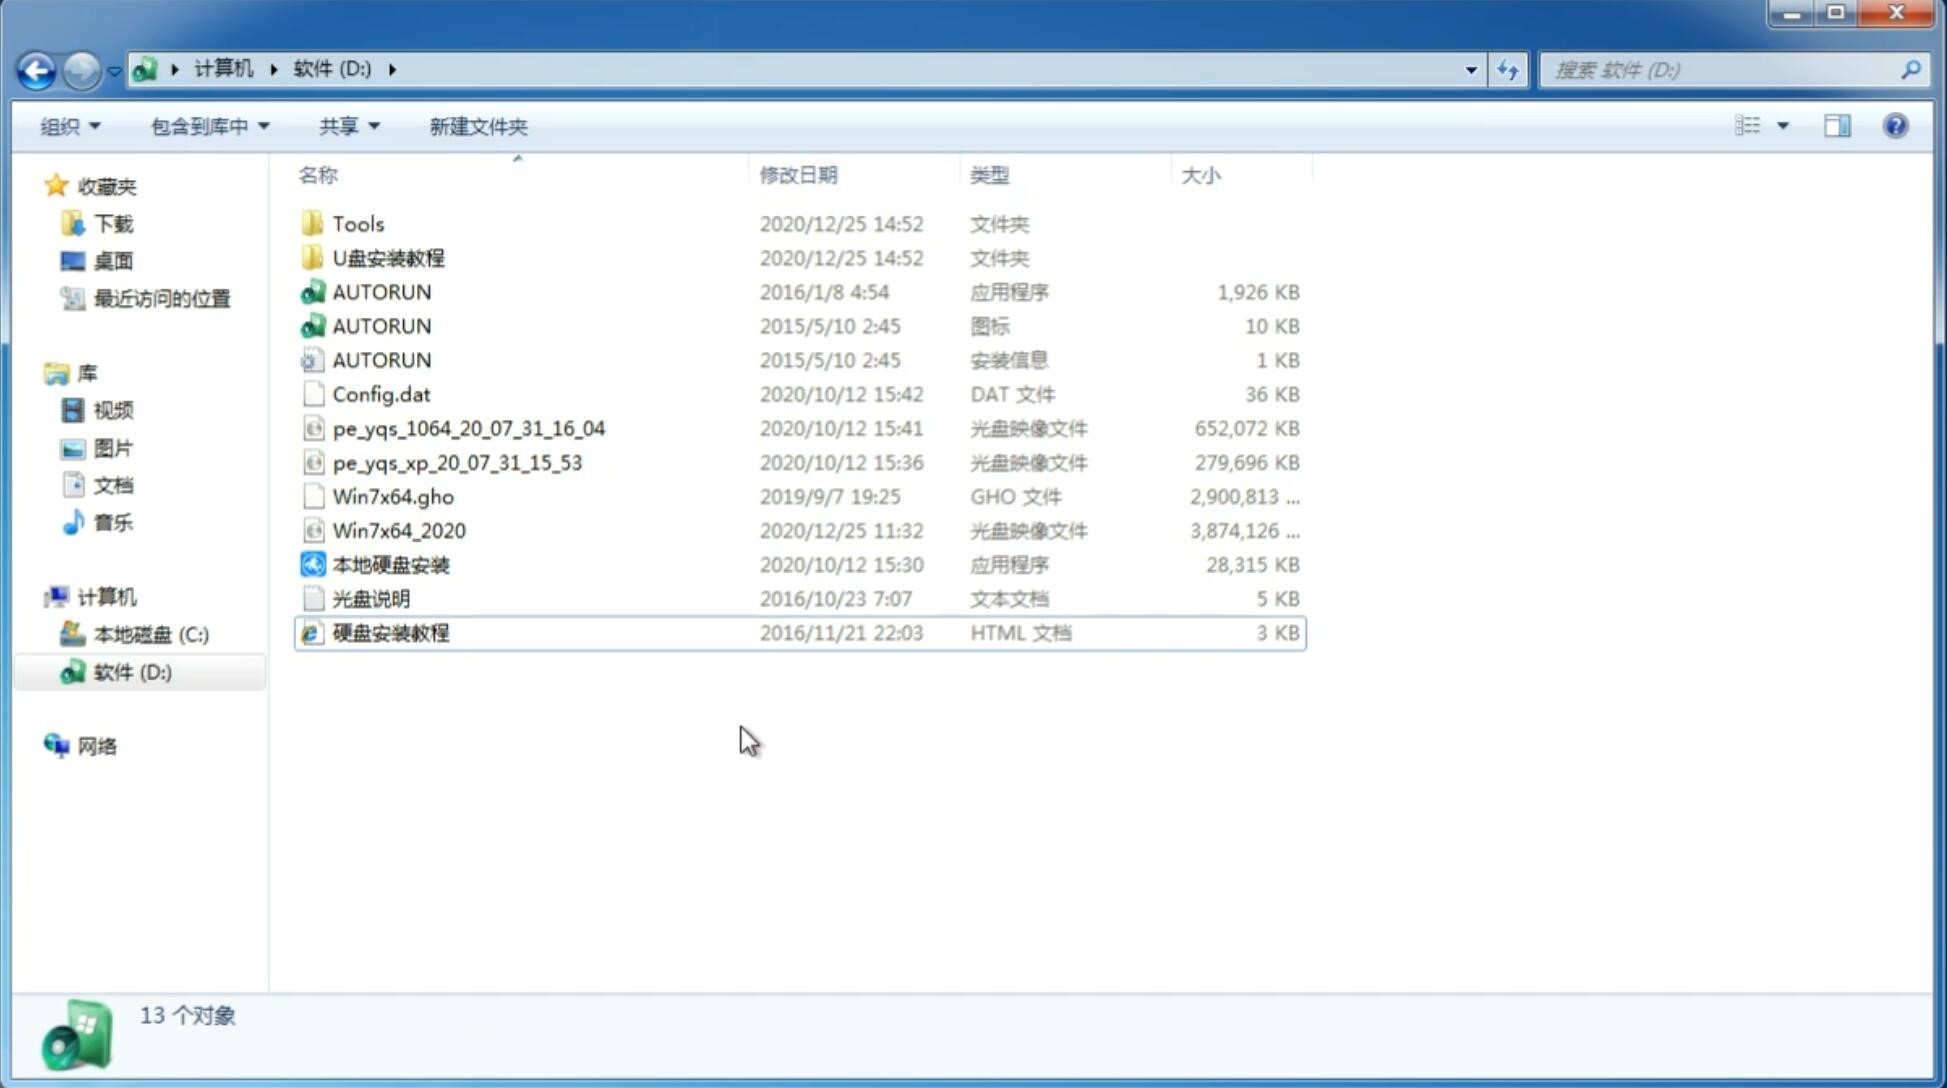Open pe_yqs_1064 disc image file
Screen dimensions: 1947x1088
point(469,428)
